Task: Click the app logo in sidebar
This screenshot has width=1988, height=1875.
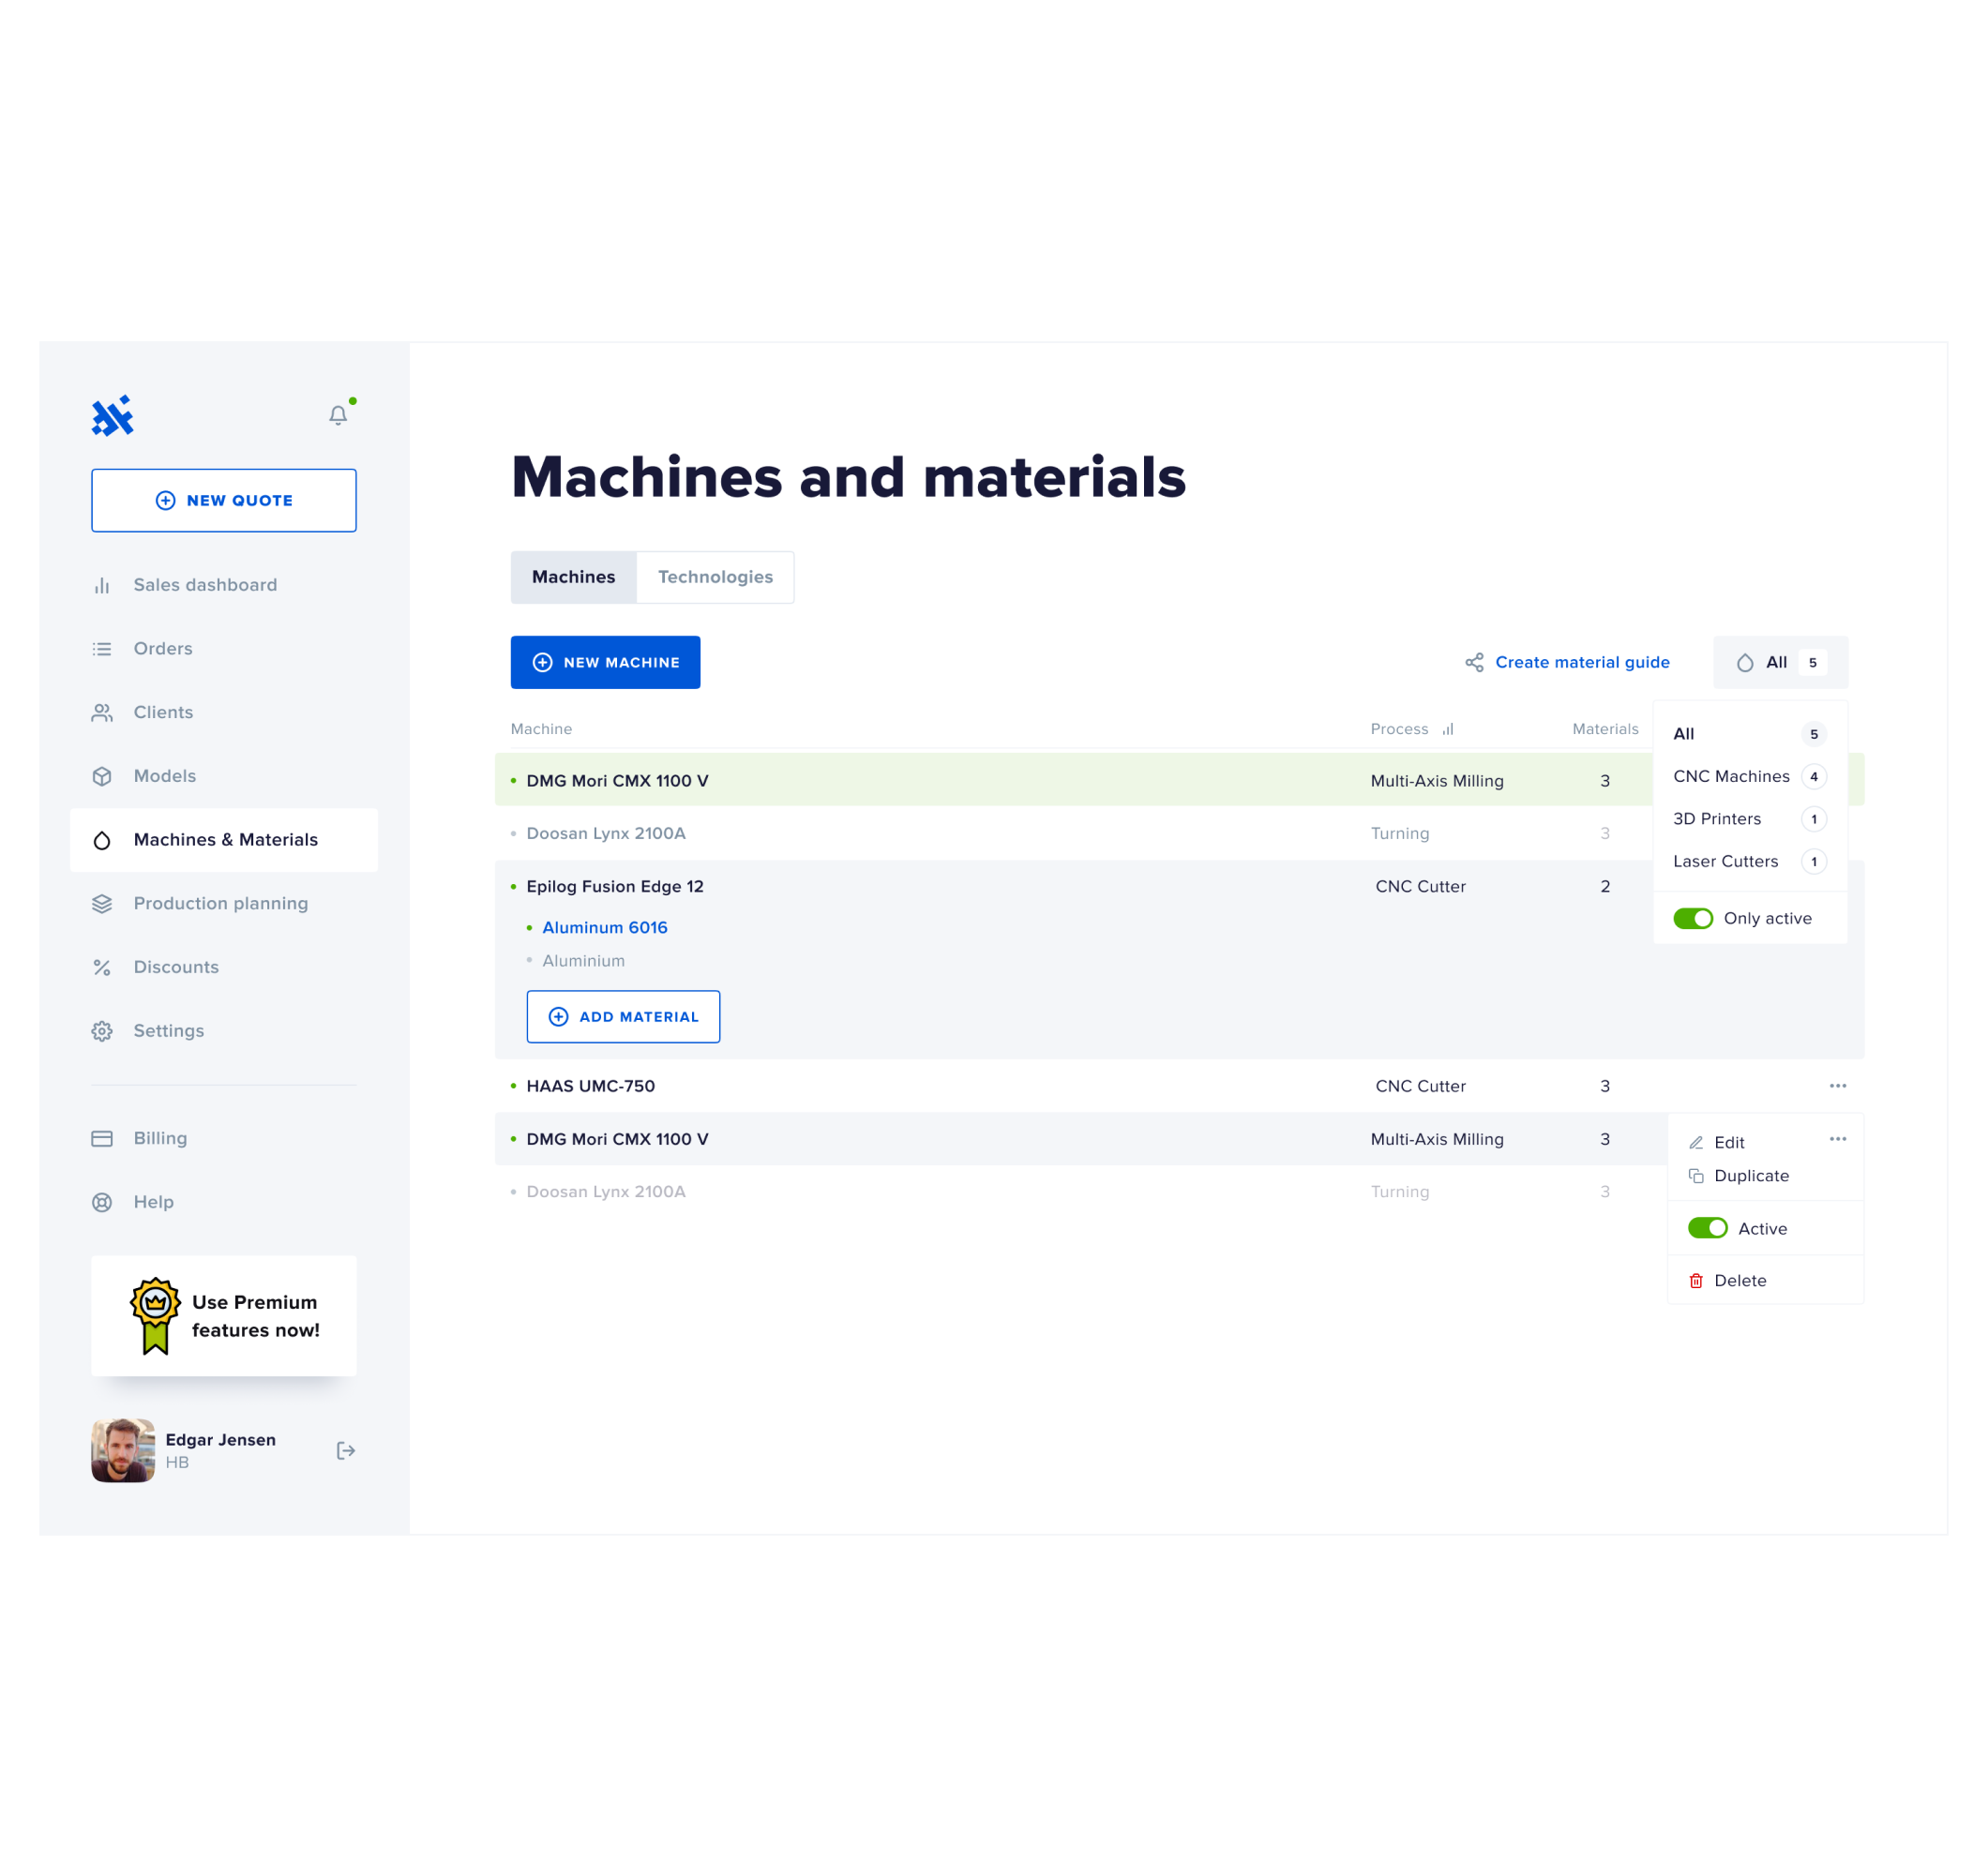Action: (113, 416)
